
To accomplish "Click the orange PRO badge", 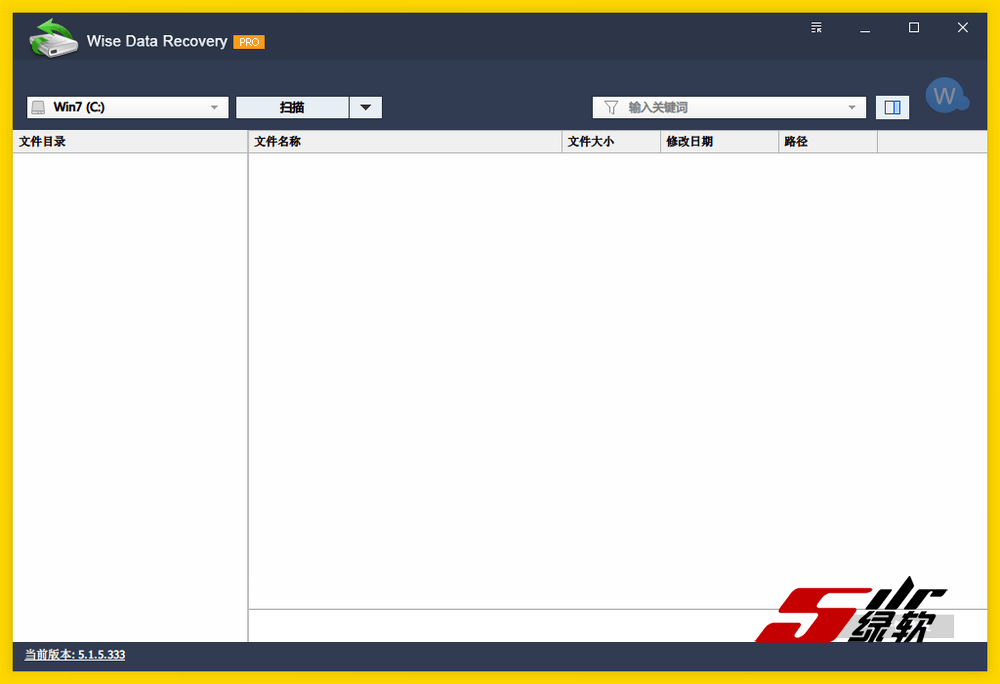I will coord(248,42).
